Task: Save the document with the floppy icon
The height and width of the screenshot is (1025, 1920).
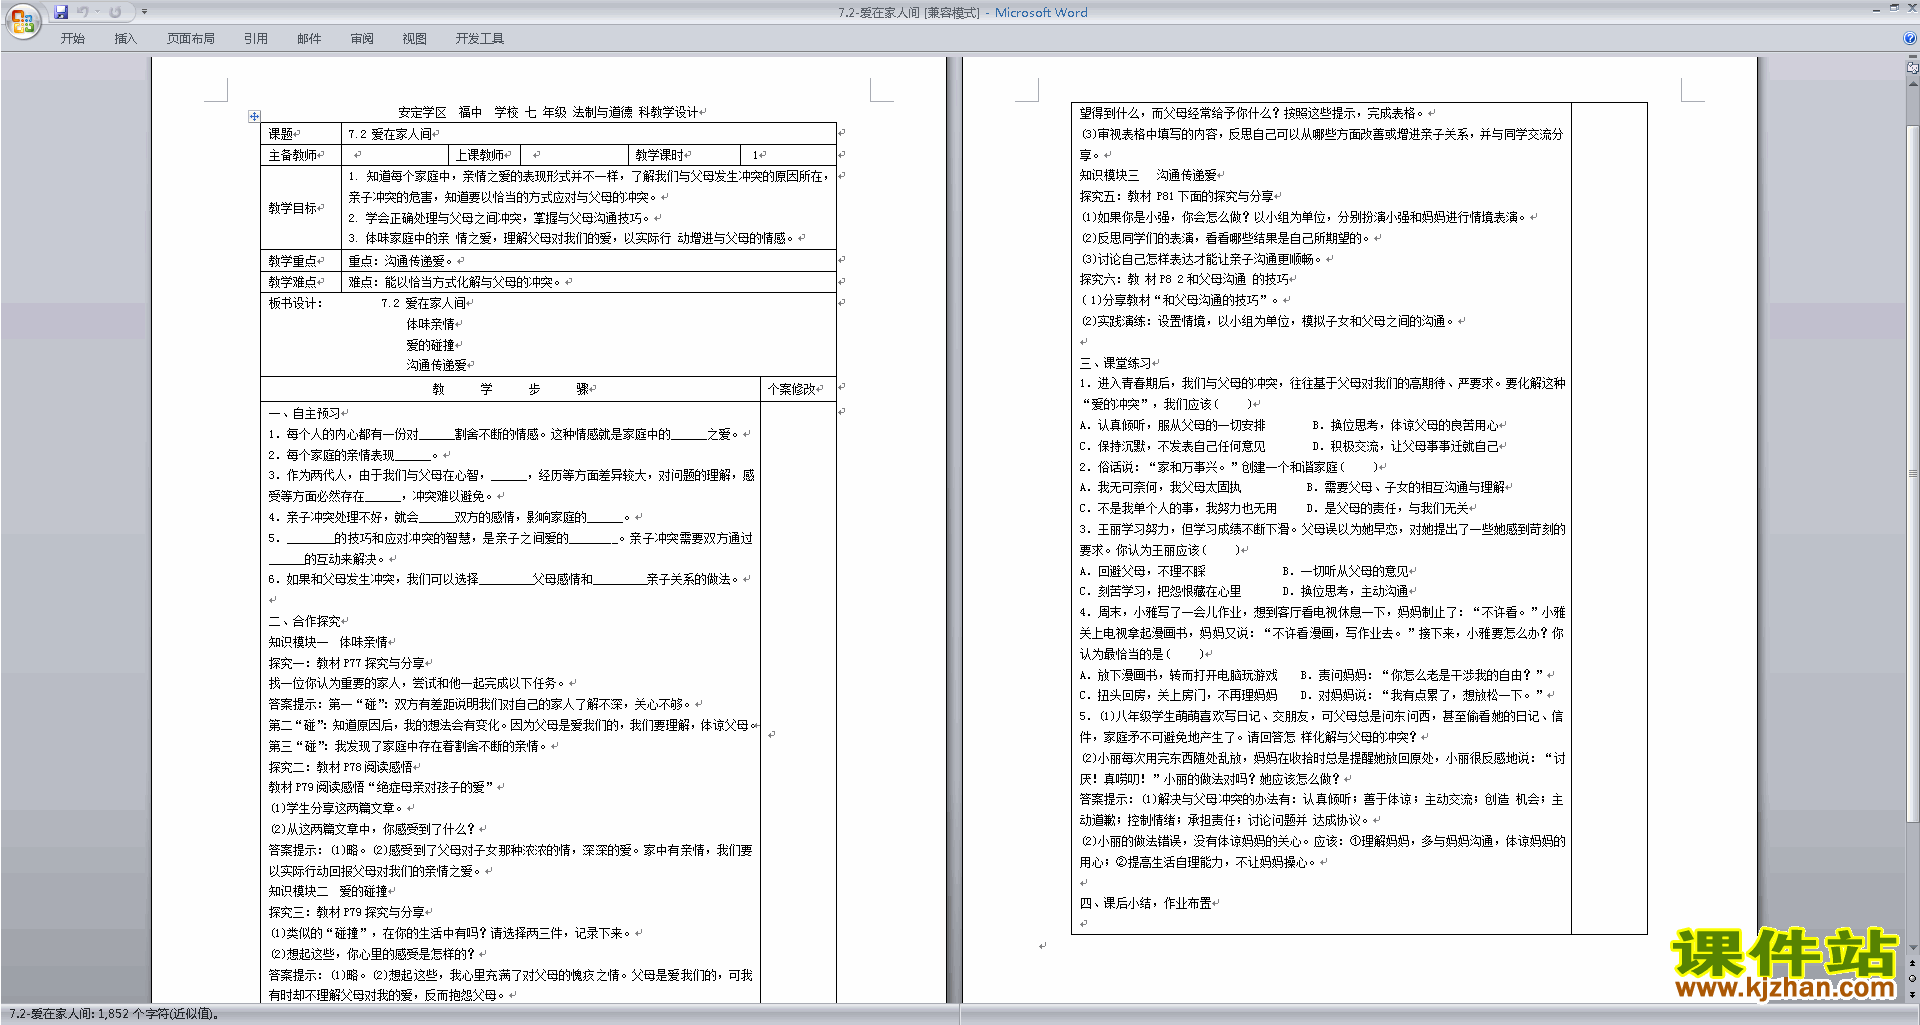Action: point(61,12)
